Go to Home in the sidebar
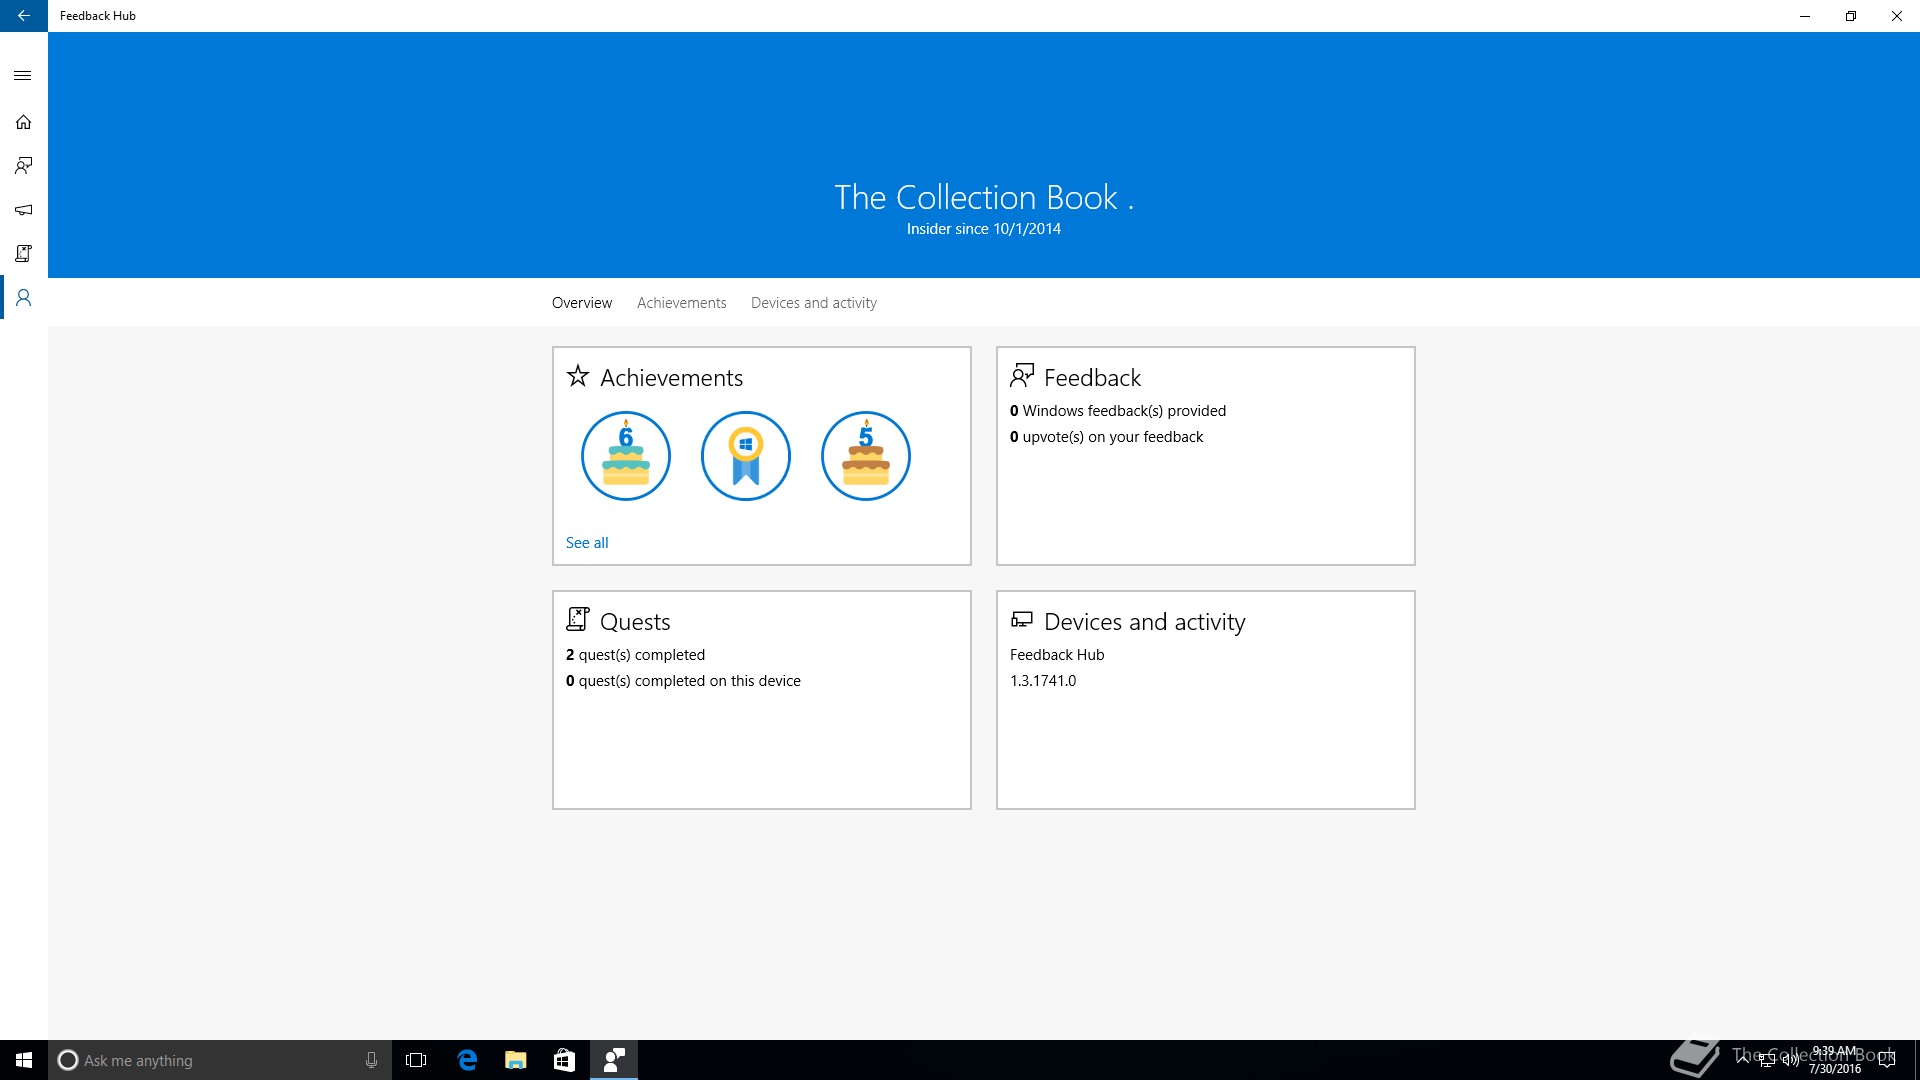 [x=23, y=122]
